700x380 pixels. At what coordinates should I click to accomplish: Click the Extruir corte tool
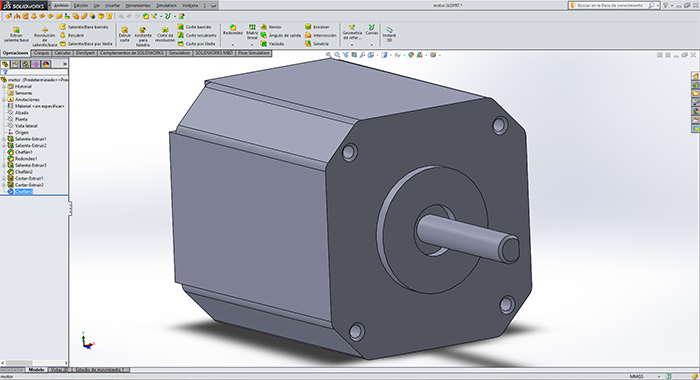point(125,35)
